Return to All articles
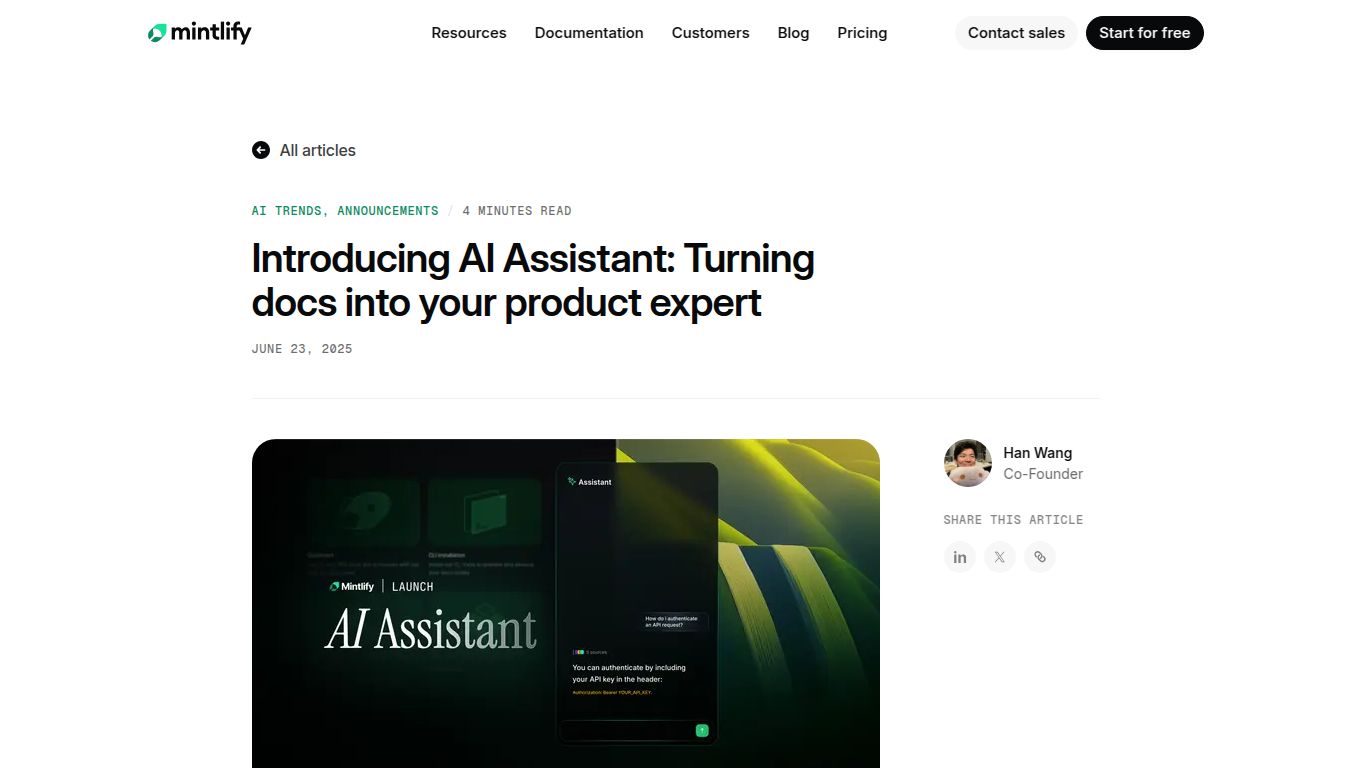This screenshot has height=768, width=1366. coord(317,150)
